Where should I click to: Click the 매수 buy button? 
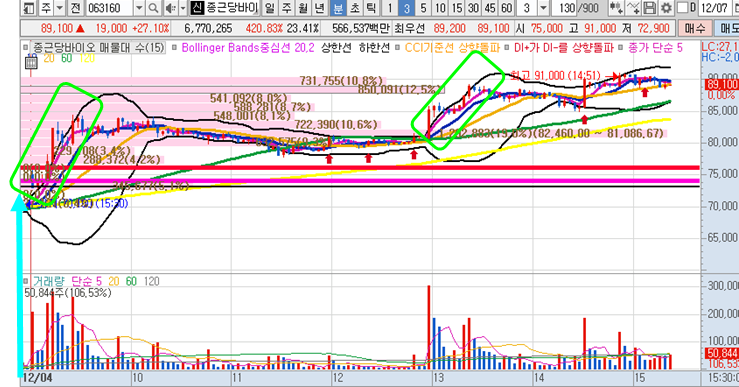[695, 28]
